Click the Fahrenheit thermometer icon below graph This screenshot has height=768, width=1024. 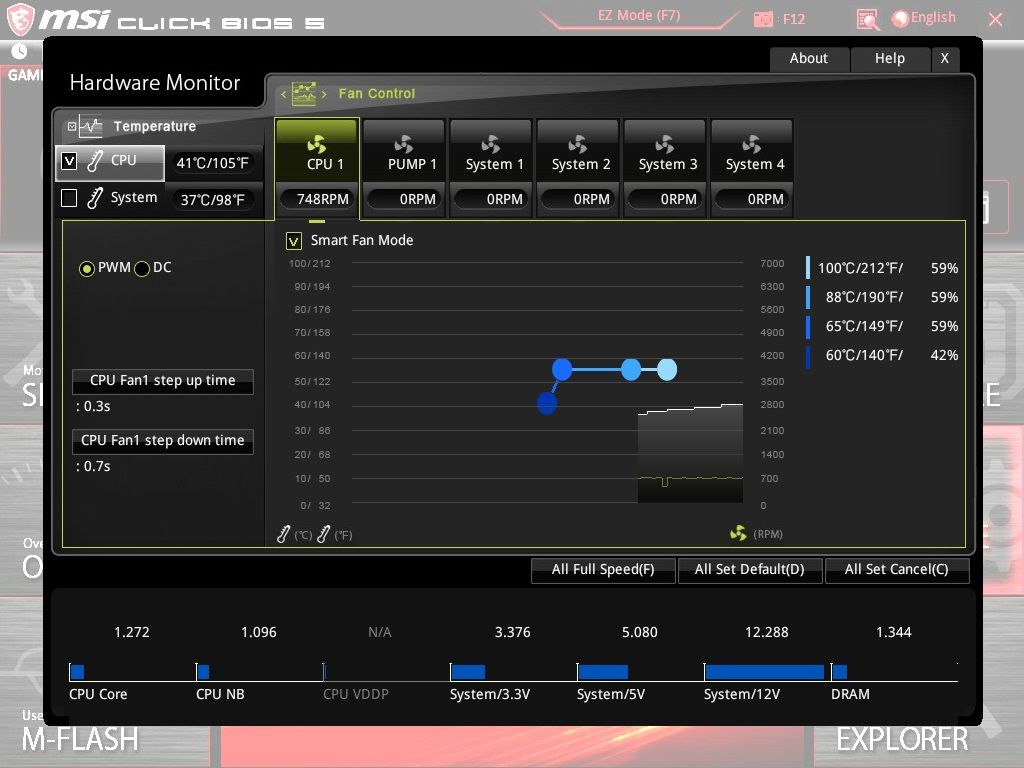323,535
